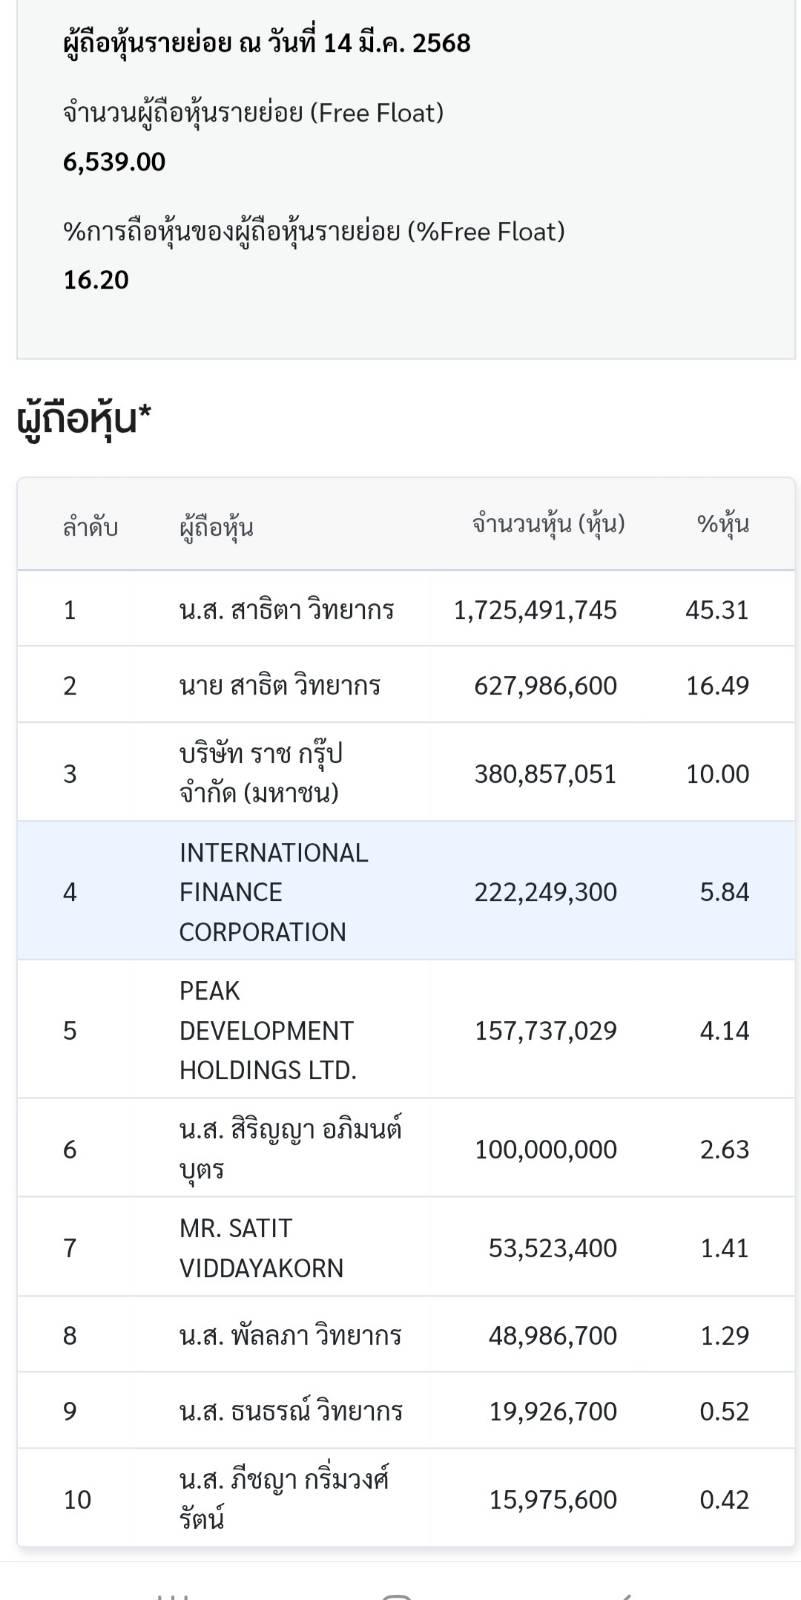
Task: Click the %หุ้น column header
Action: (723, 524)
